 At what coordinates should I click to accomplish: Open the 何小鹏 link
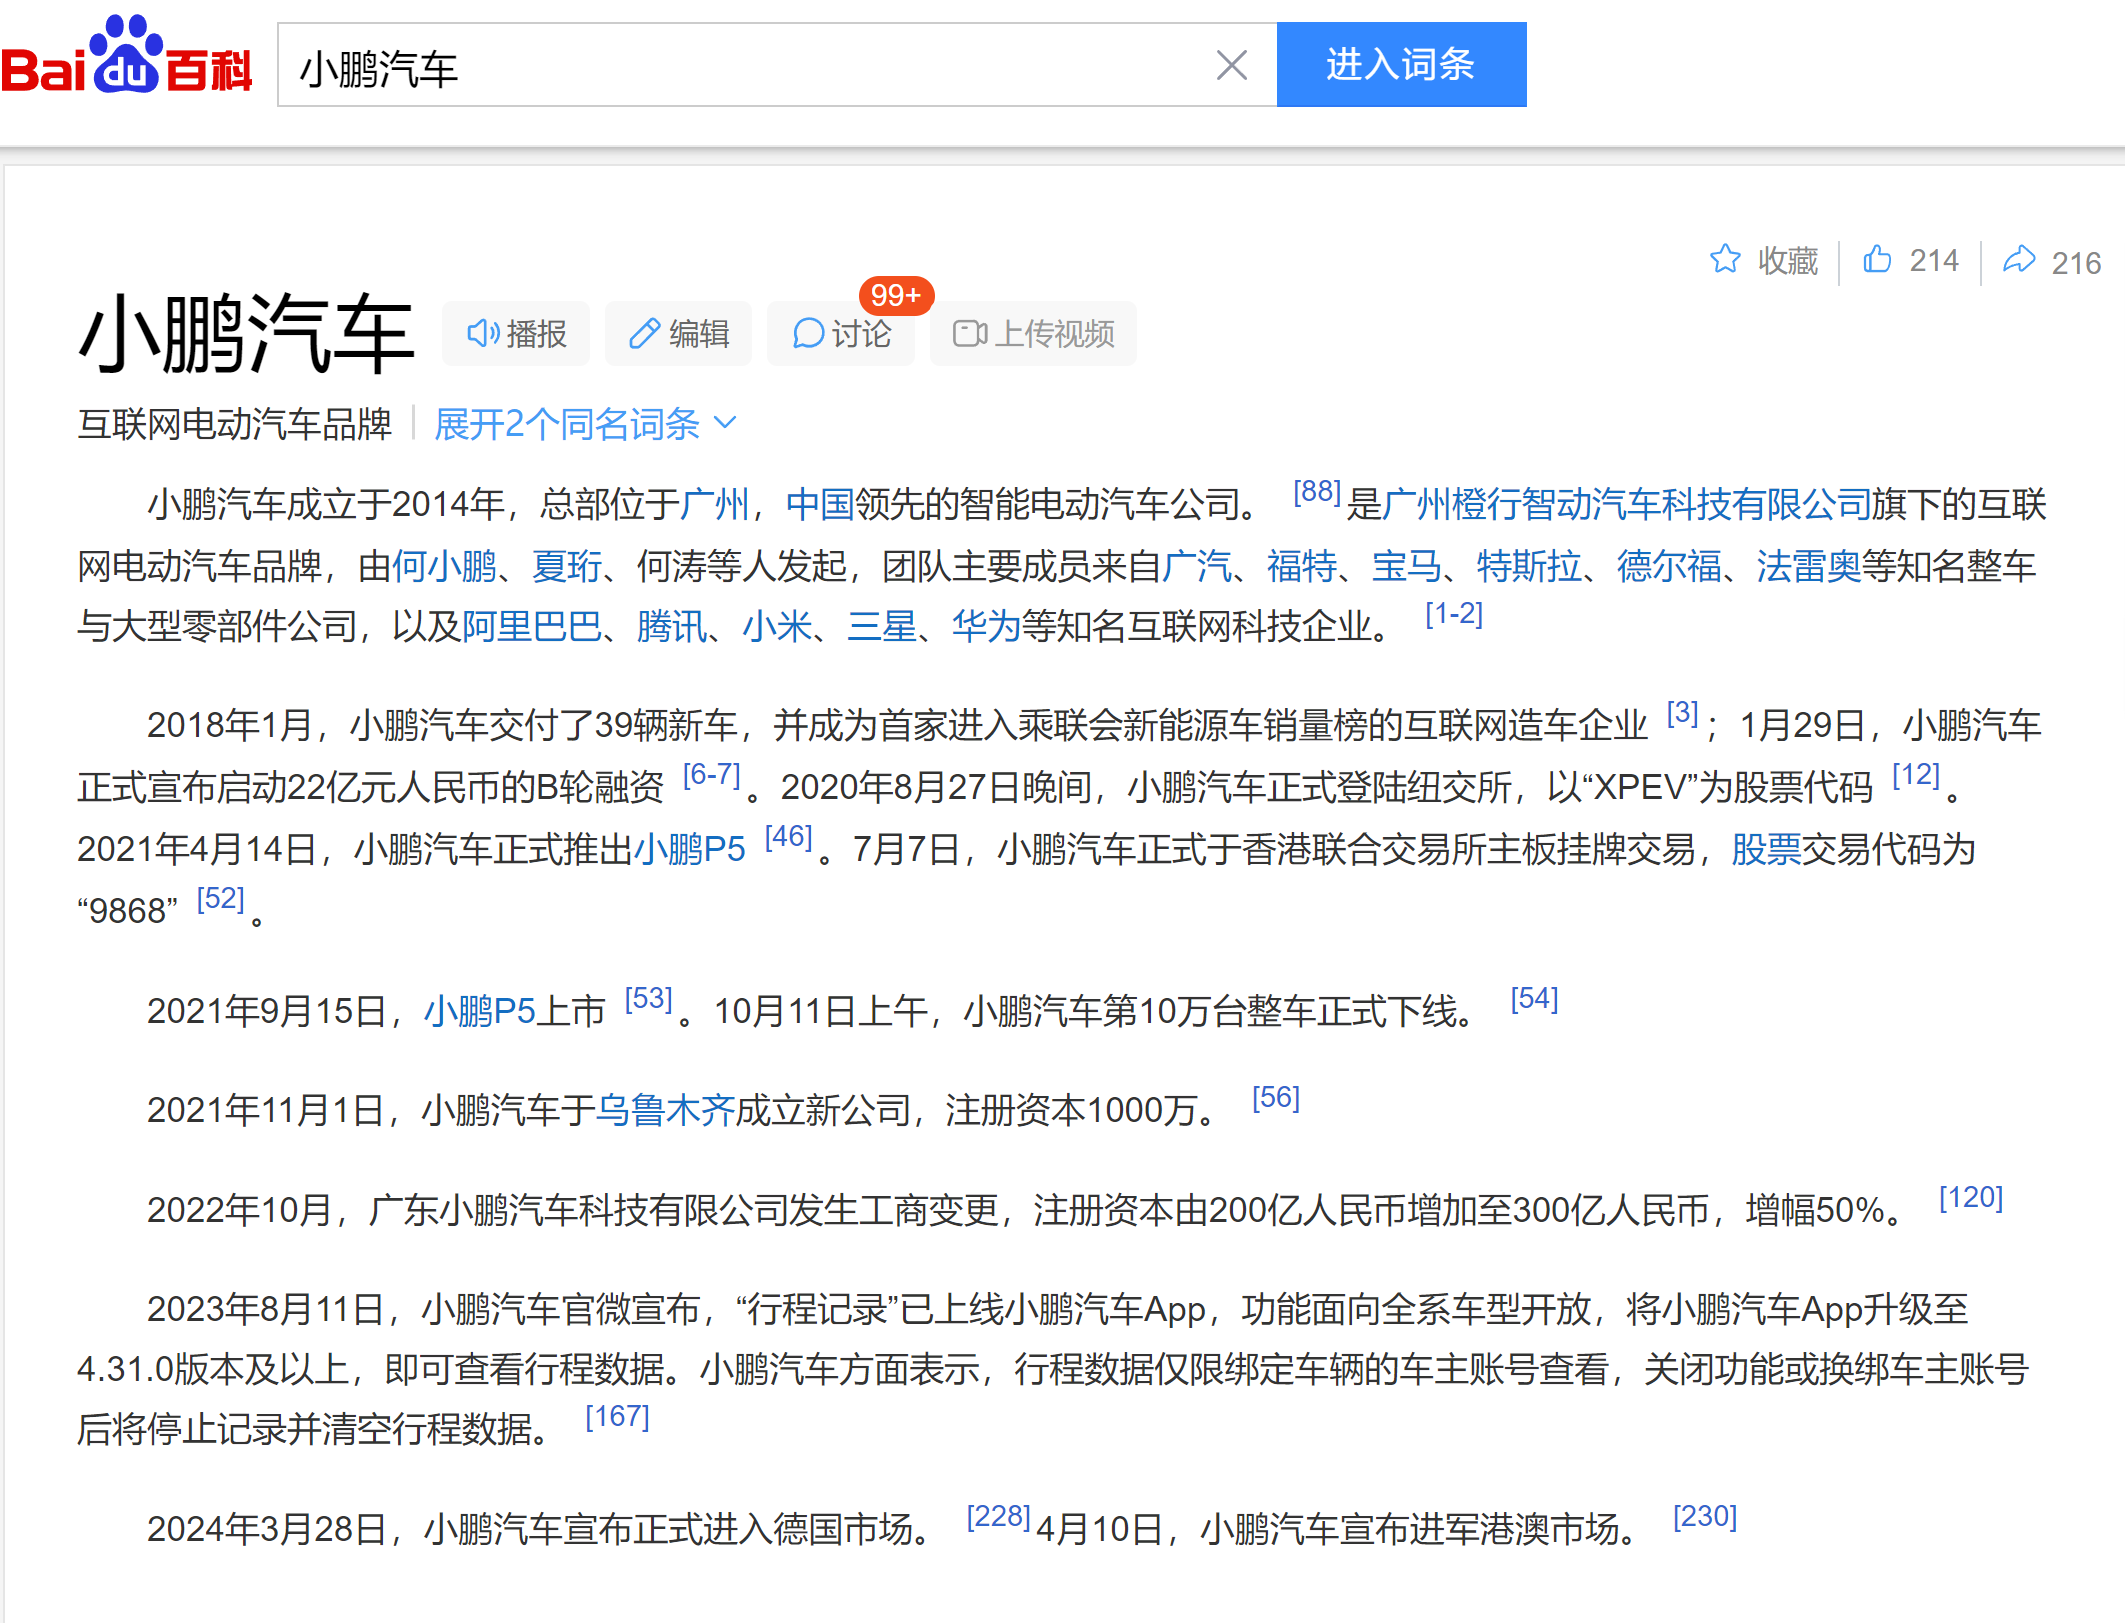tap(444, 566)
